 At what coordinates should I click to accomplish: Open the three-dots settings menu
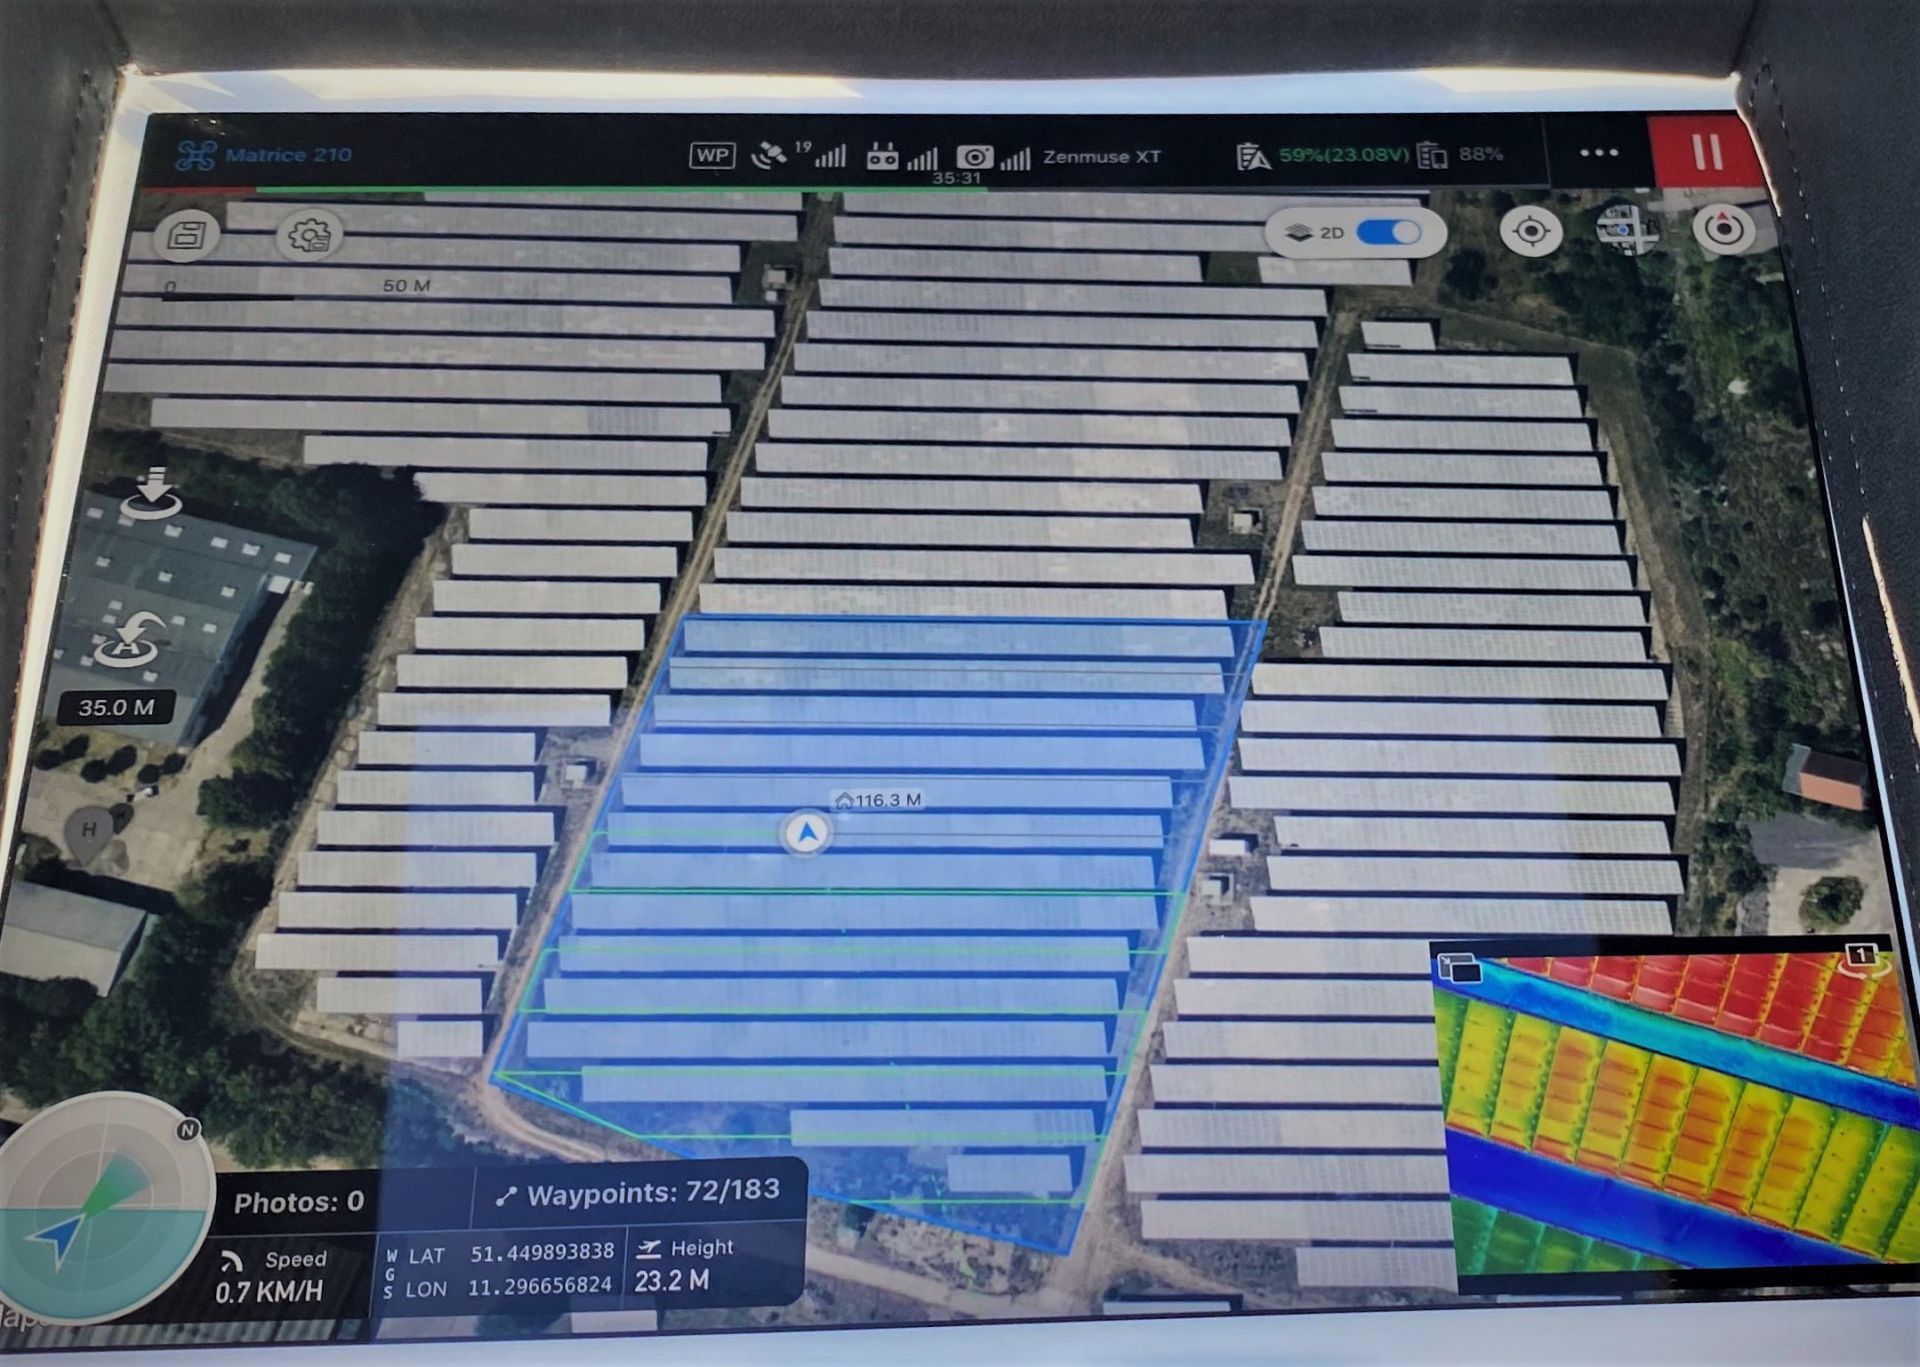(1598, 153)
